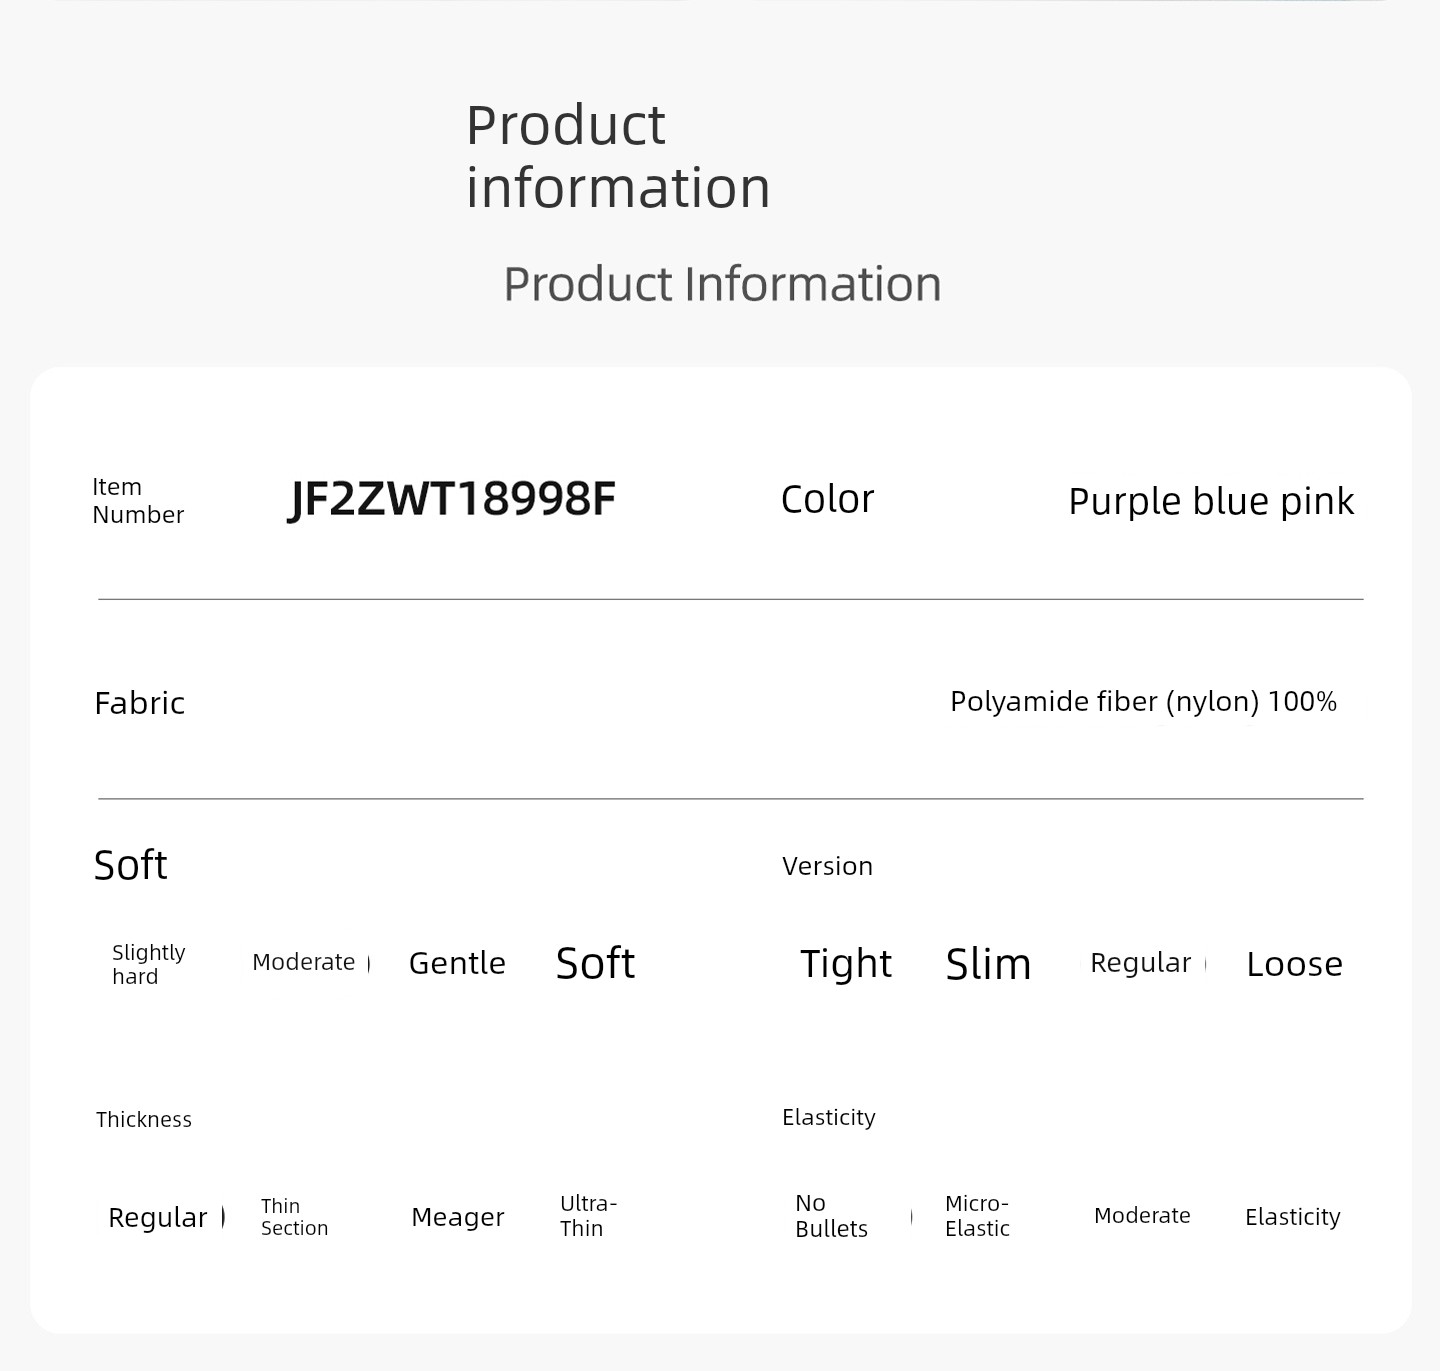Screen dimensions: 1440x1371
Task: Choose the Moderate softness option
Action: coord(304,962)
